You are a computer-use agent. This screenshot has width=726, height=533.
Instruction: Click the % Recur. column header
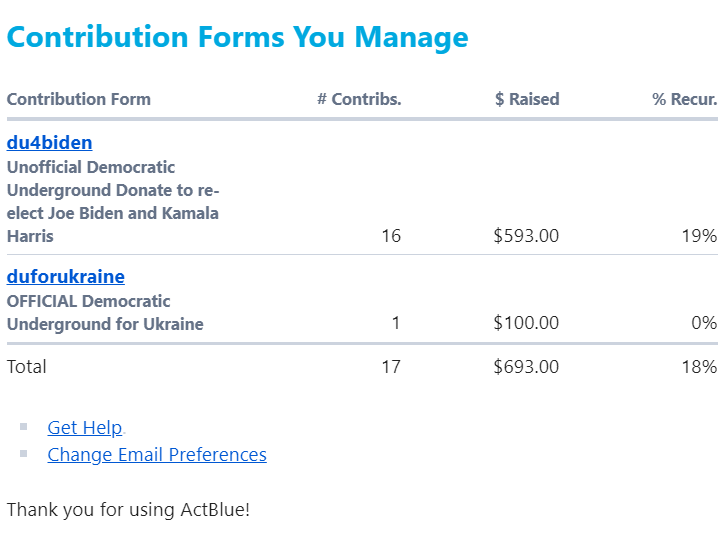tap(685, 99)
